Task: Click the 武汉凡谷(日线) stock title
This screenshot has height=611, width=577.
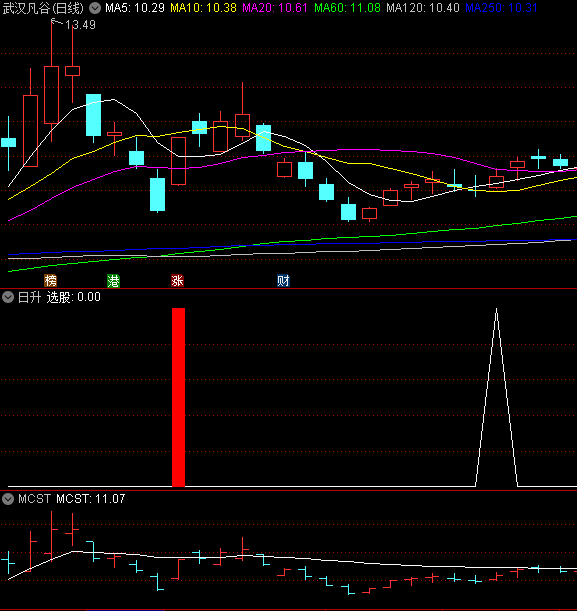Action: point(43,8)
